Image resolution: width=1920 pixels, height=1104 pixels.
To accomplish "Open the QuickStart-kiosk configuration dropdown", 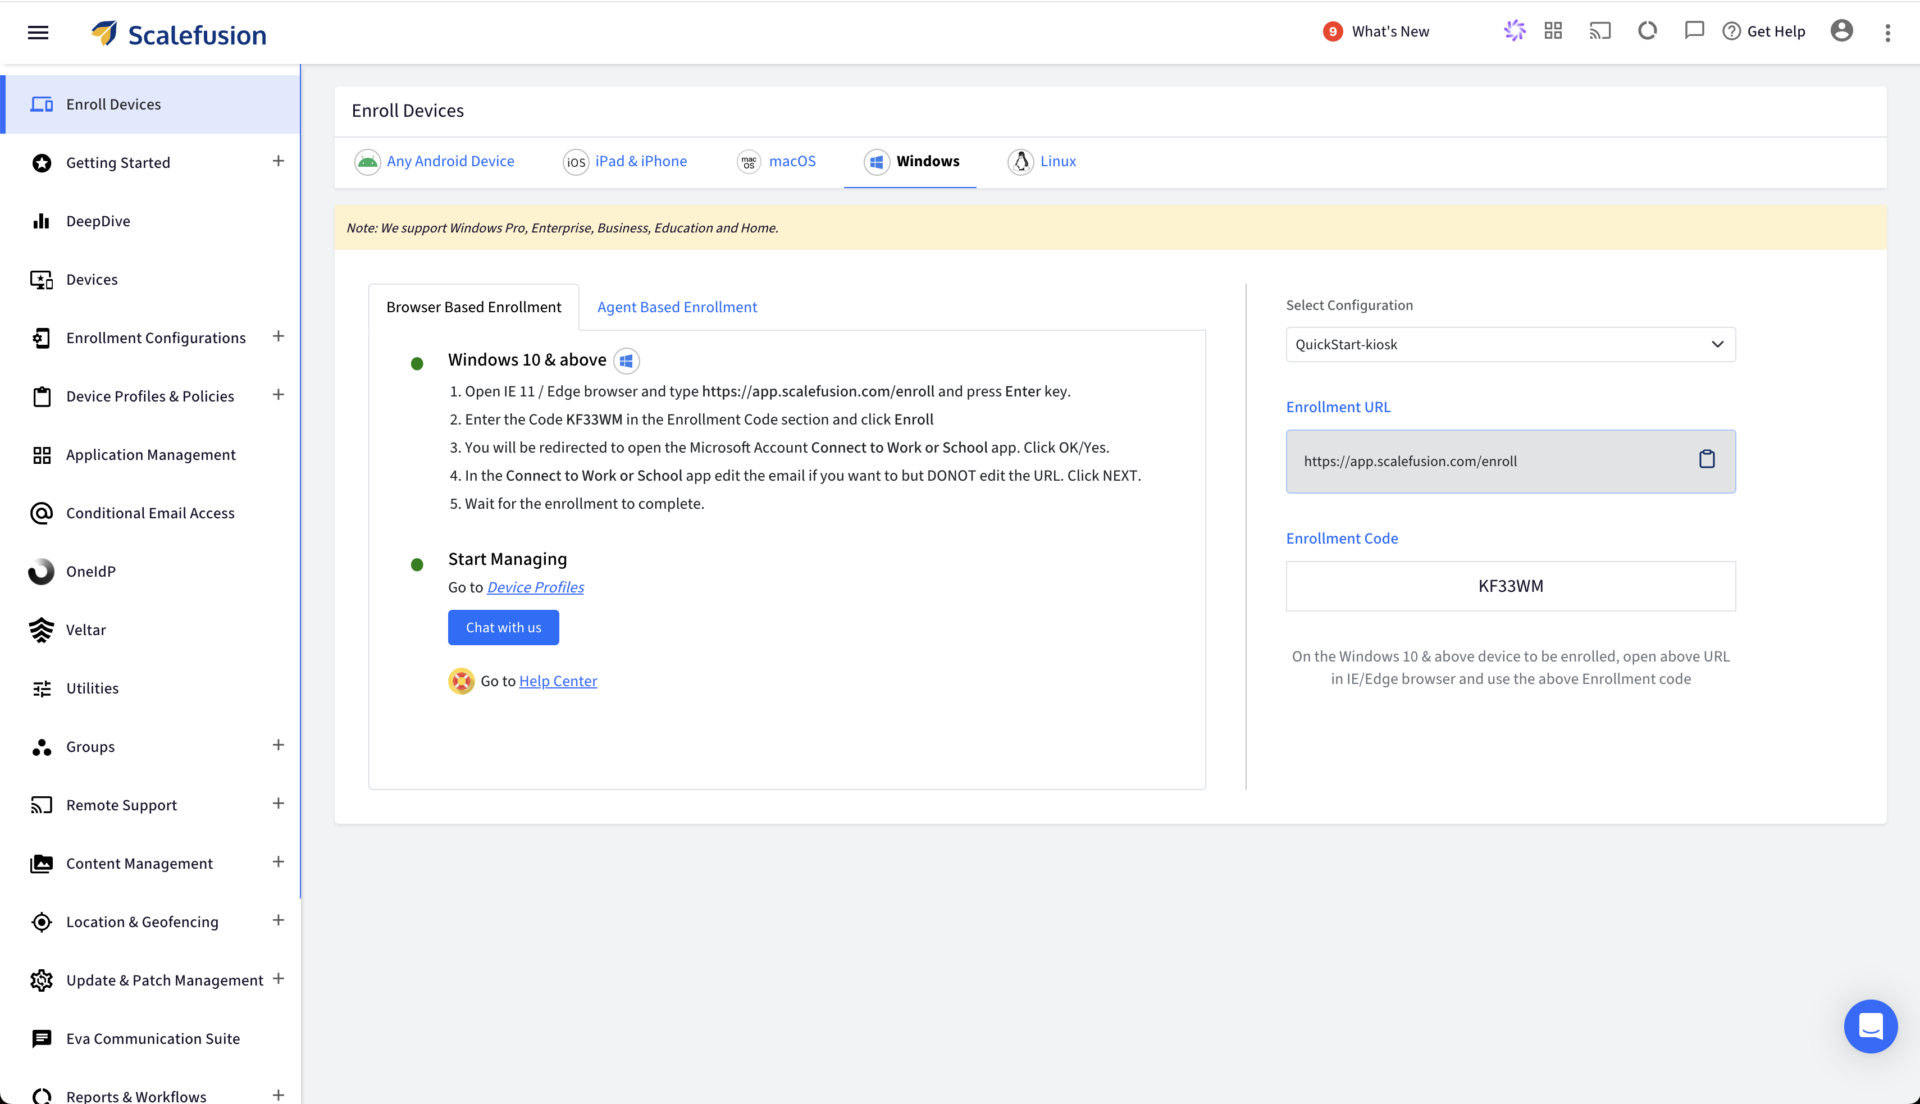I will [1510, 344].
